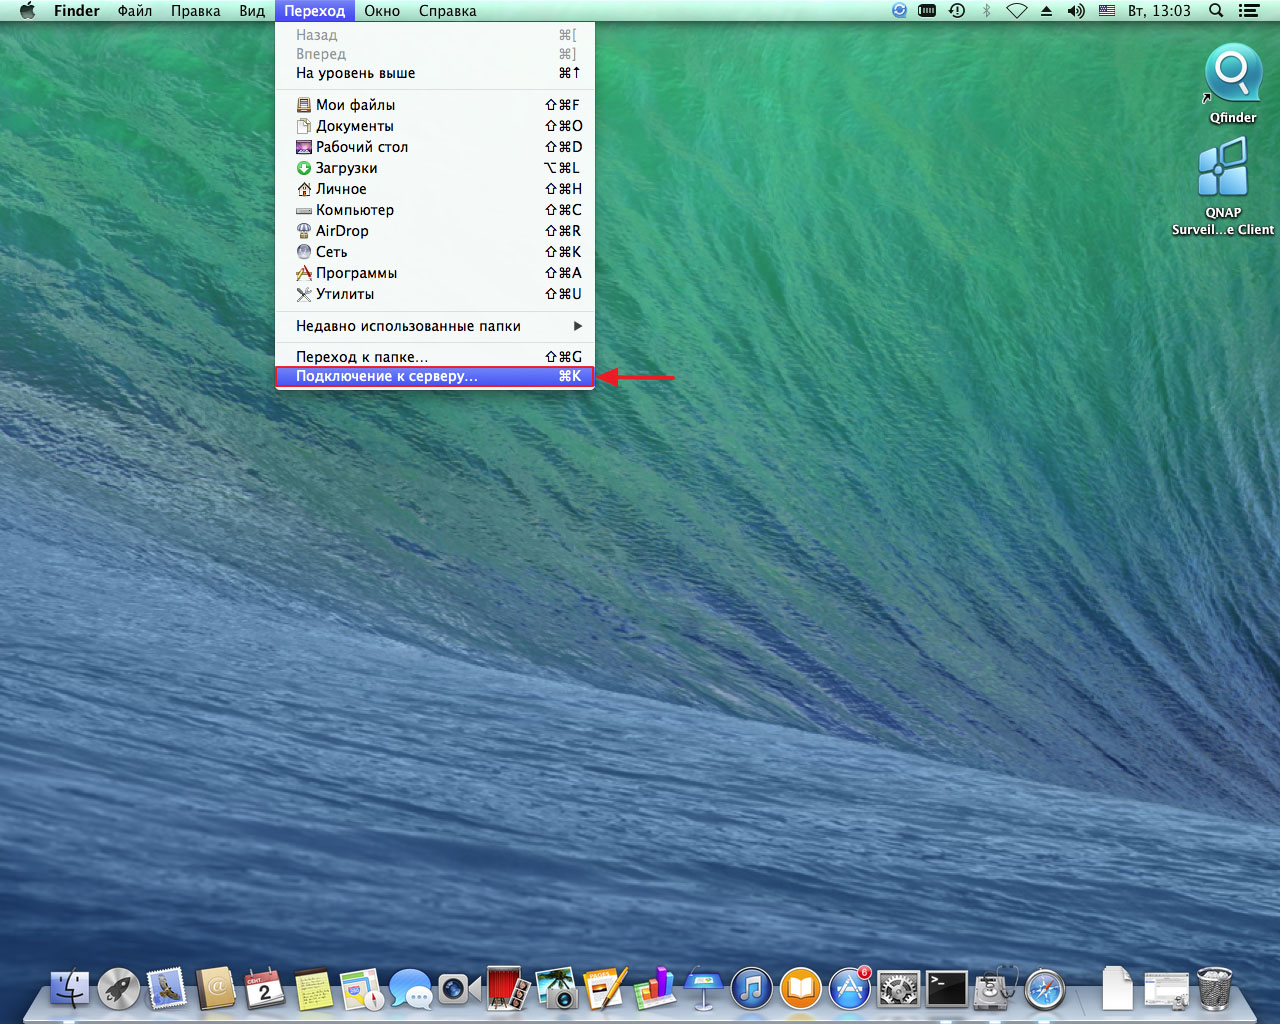Open the App Store icon with badge

(x=850, y=989)
